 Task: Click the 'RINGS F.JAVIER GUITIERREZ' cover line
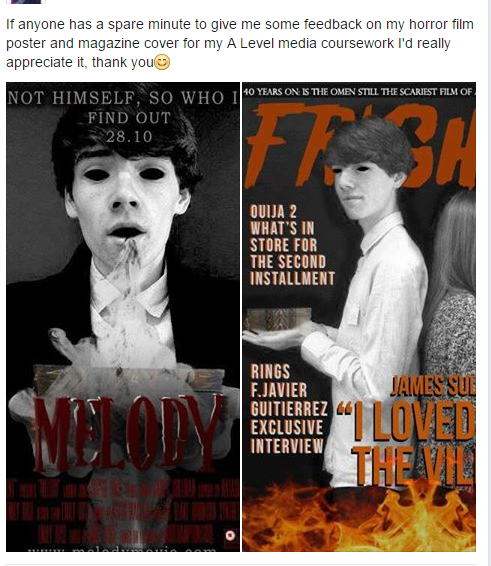coord(289,390)
